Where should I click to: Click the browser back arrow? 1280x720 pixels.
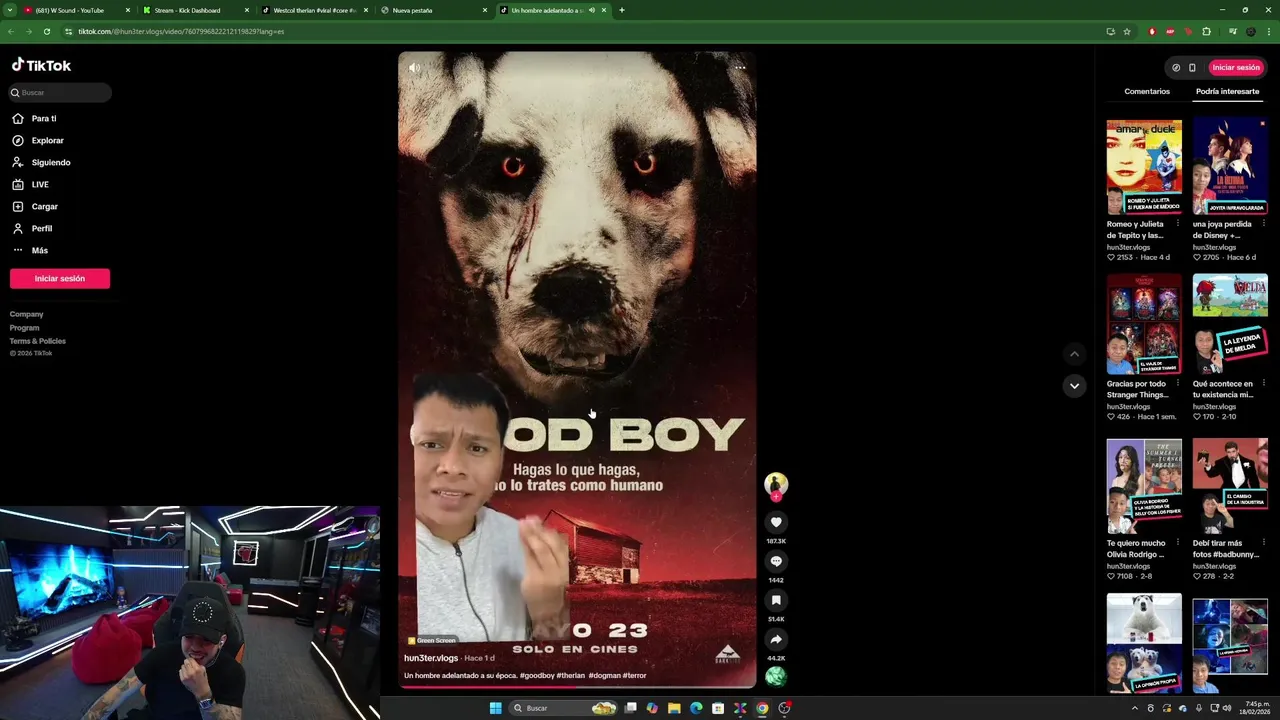11,31
